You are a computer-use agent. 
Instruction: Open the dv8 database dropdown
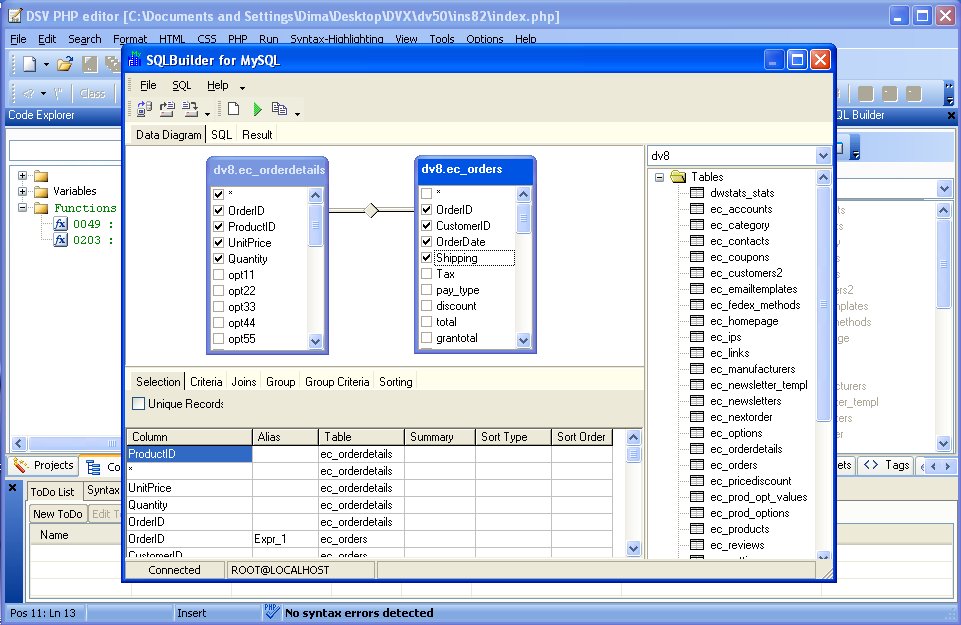[x=823, y=156]
